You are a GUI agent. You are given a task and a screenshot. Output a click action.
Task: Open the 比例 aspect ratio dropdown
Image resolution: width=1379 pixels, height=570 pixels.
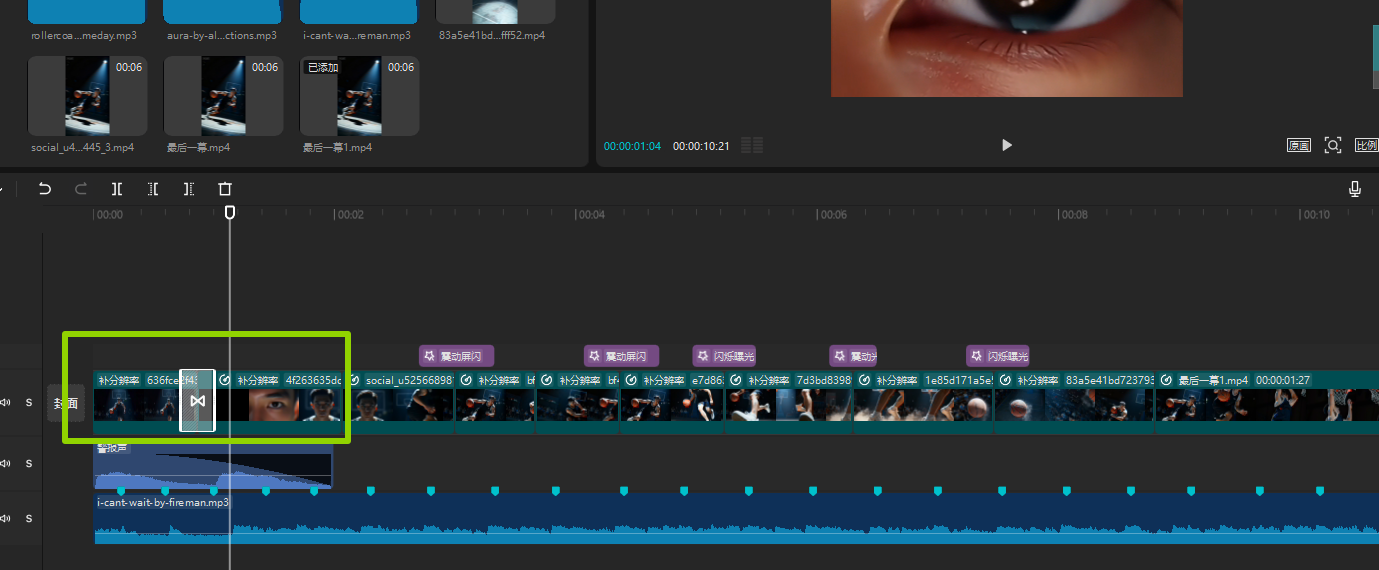(x=1366, y=145)
